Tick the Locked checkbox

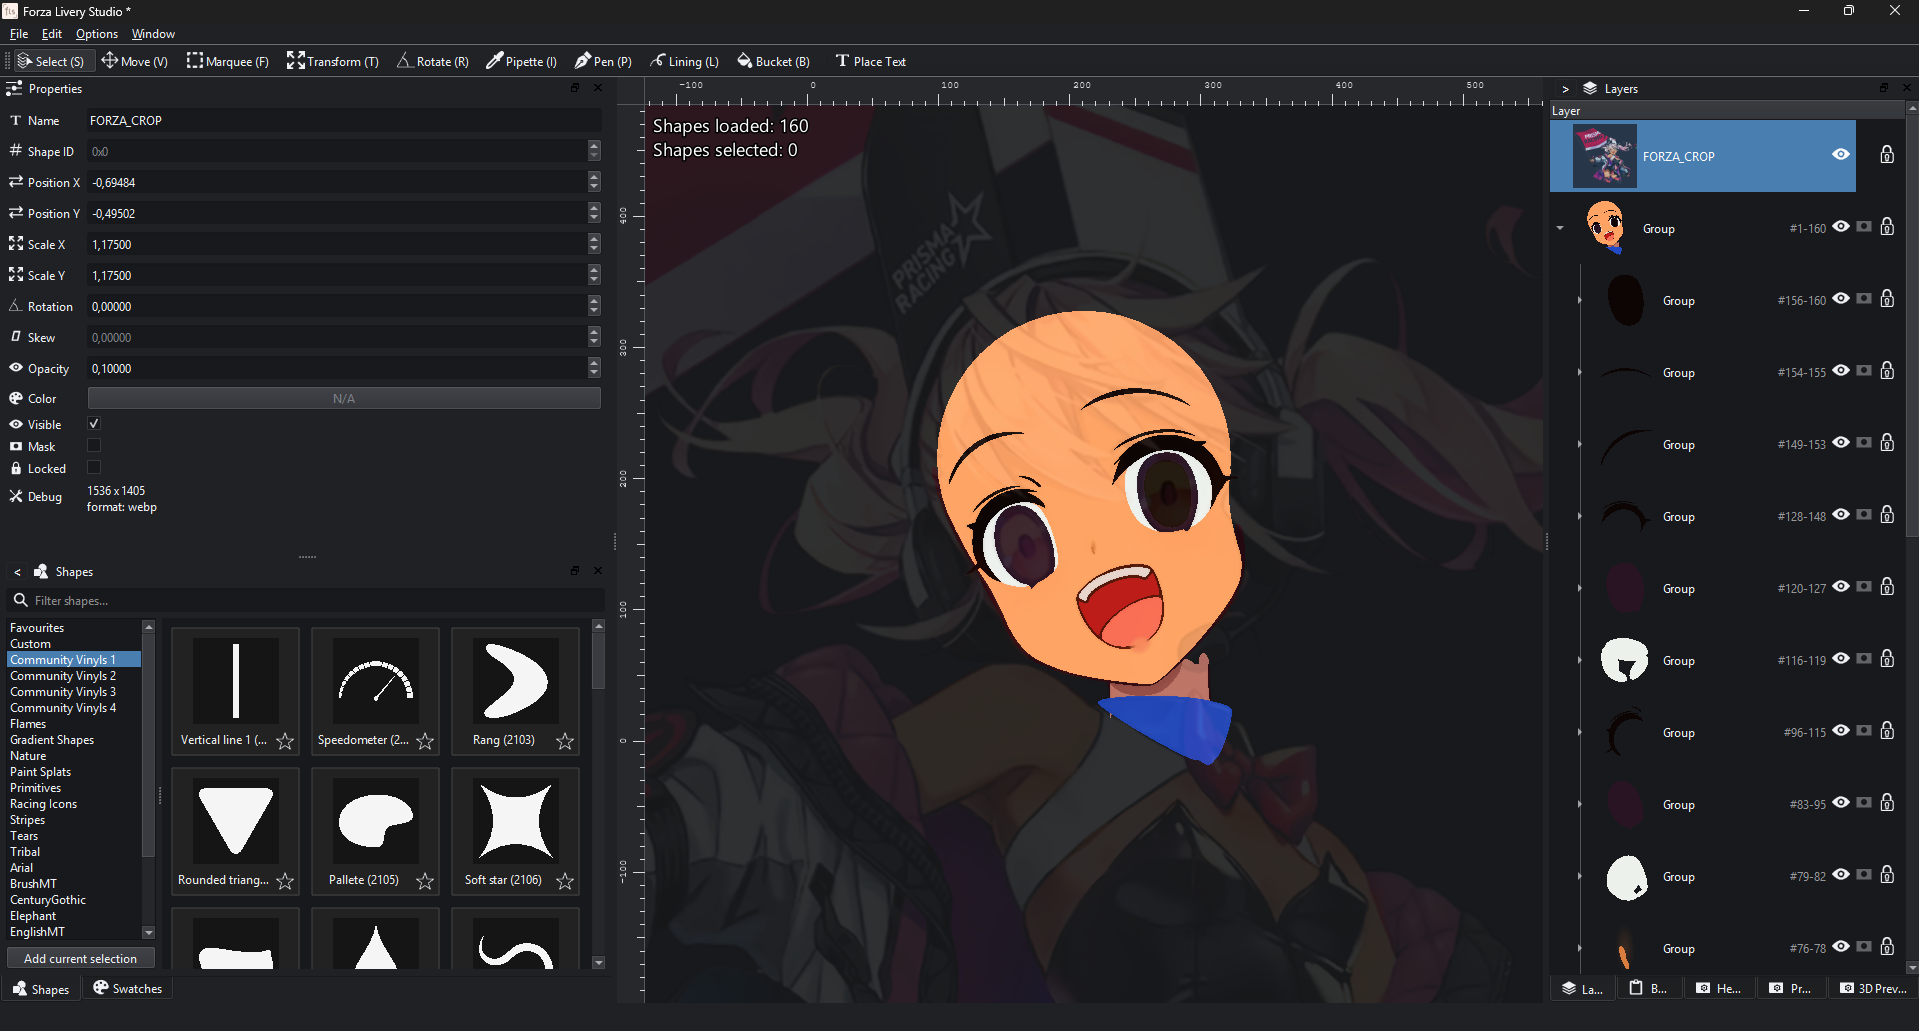pyautogui.click(x=94, y=468)
